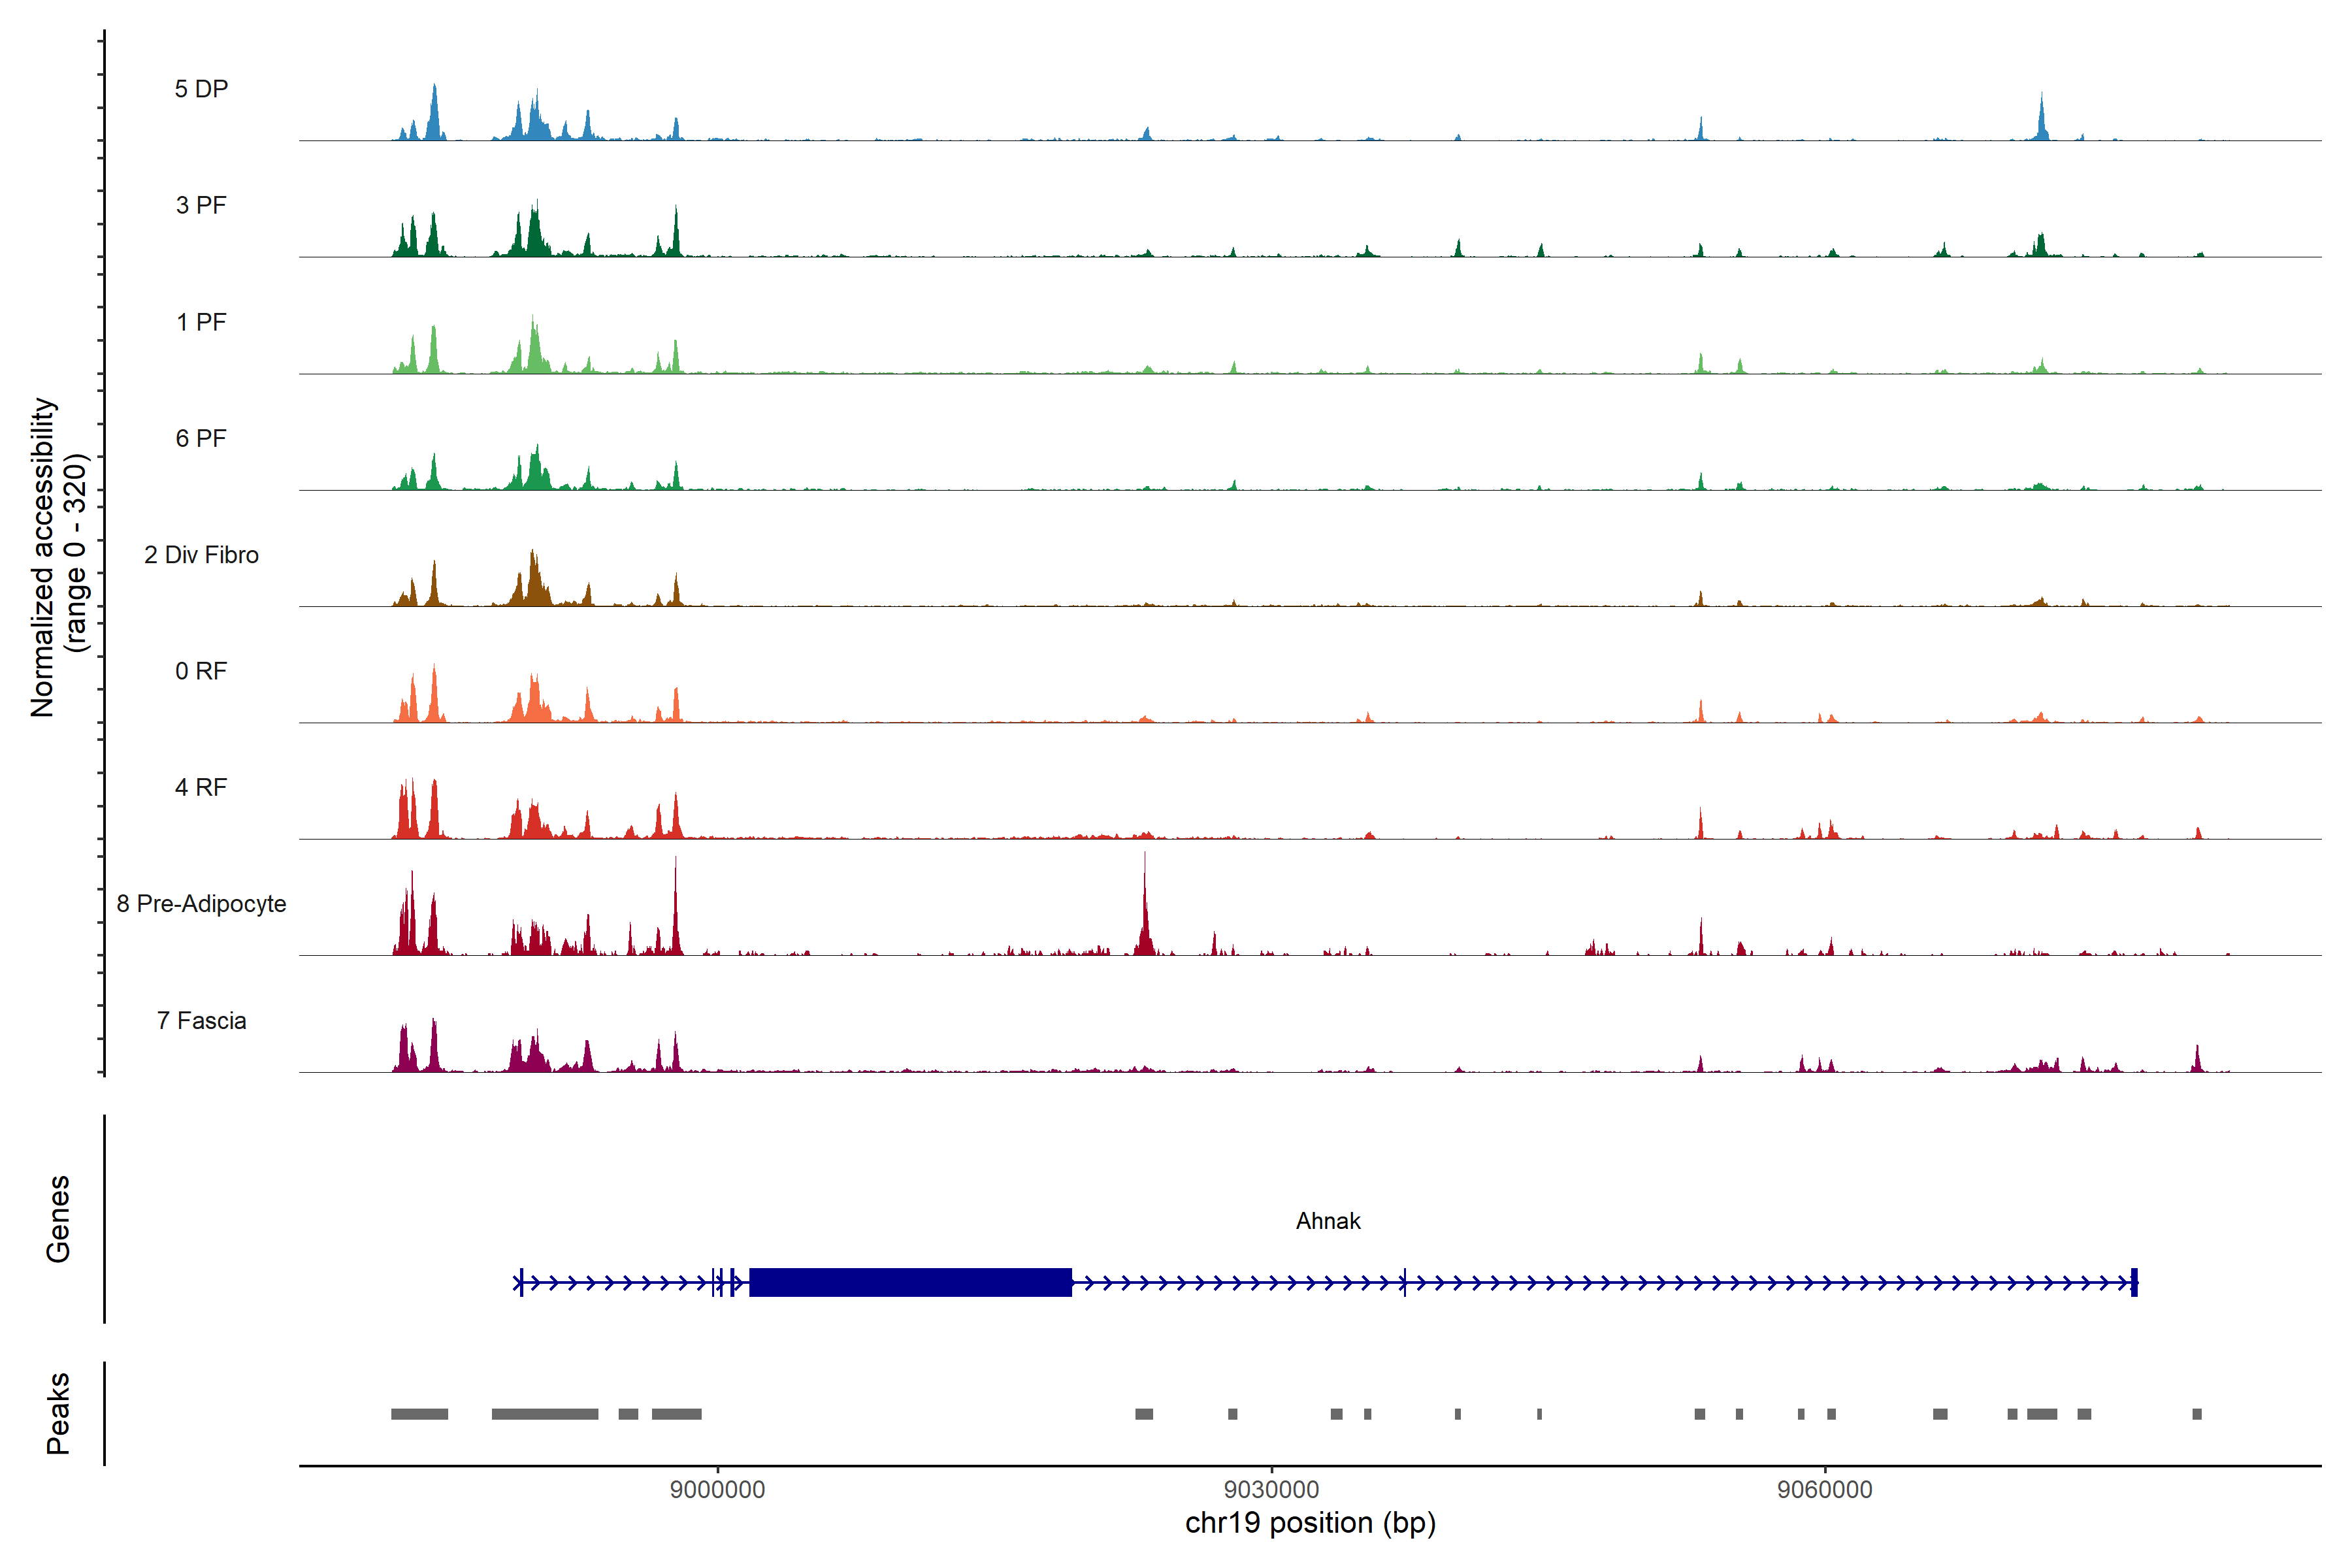Click the large Ahnak exon block
Screen dimensions: 2352x1568
(910, 1282)
